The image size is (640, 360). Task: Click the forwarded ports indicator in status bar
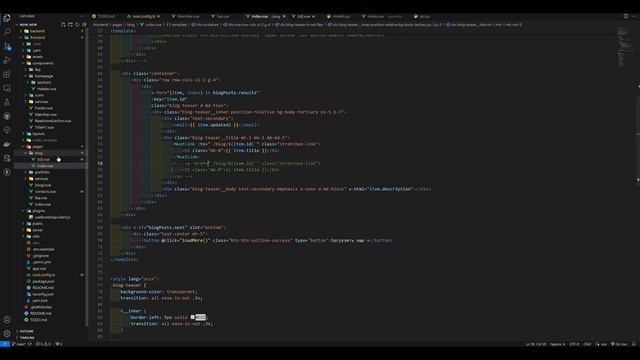[x=59, y=344]
